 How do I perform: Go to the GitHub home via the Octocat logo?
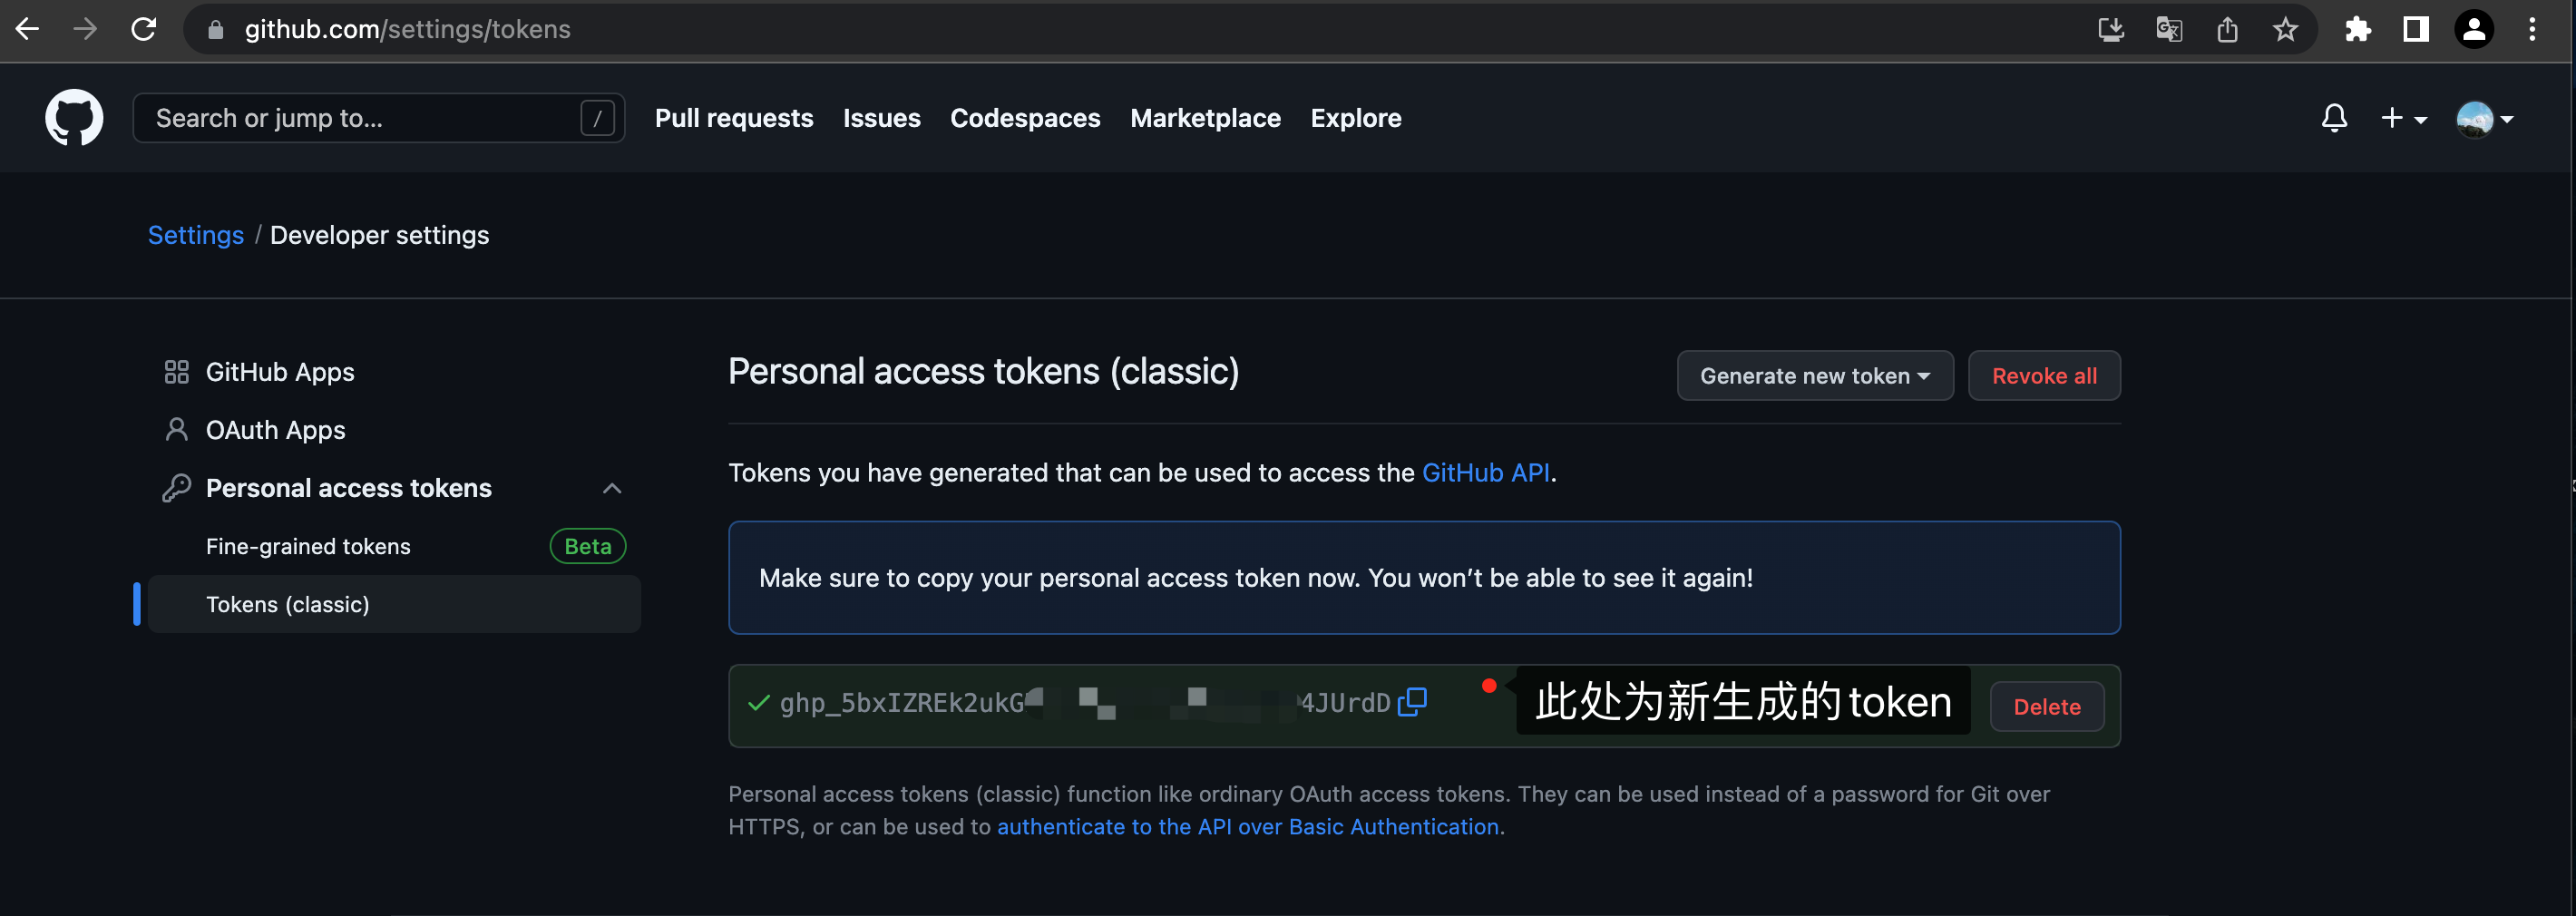(x=74, y=118)
